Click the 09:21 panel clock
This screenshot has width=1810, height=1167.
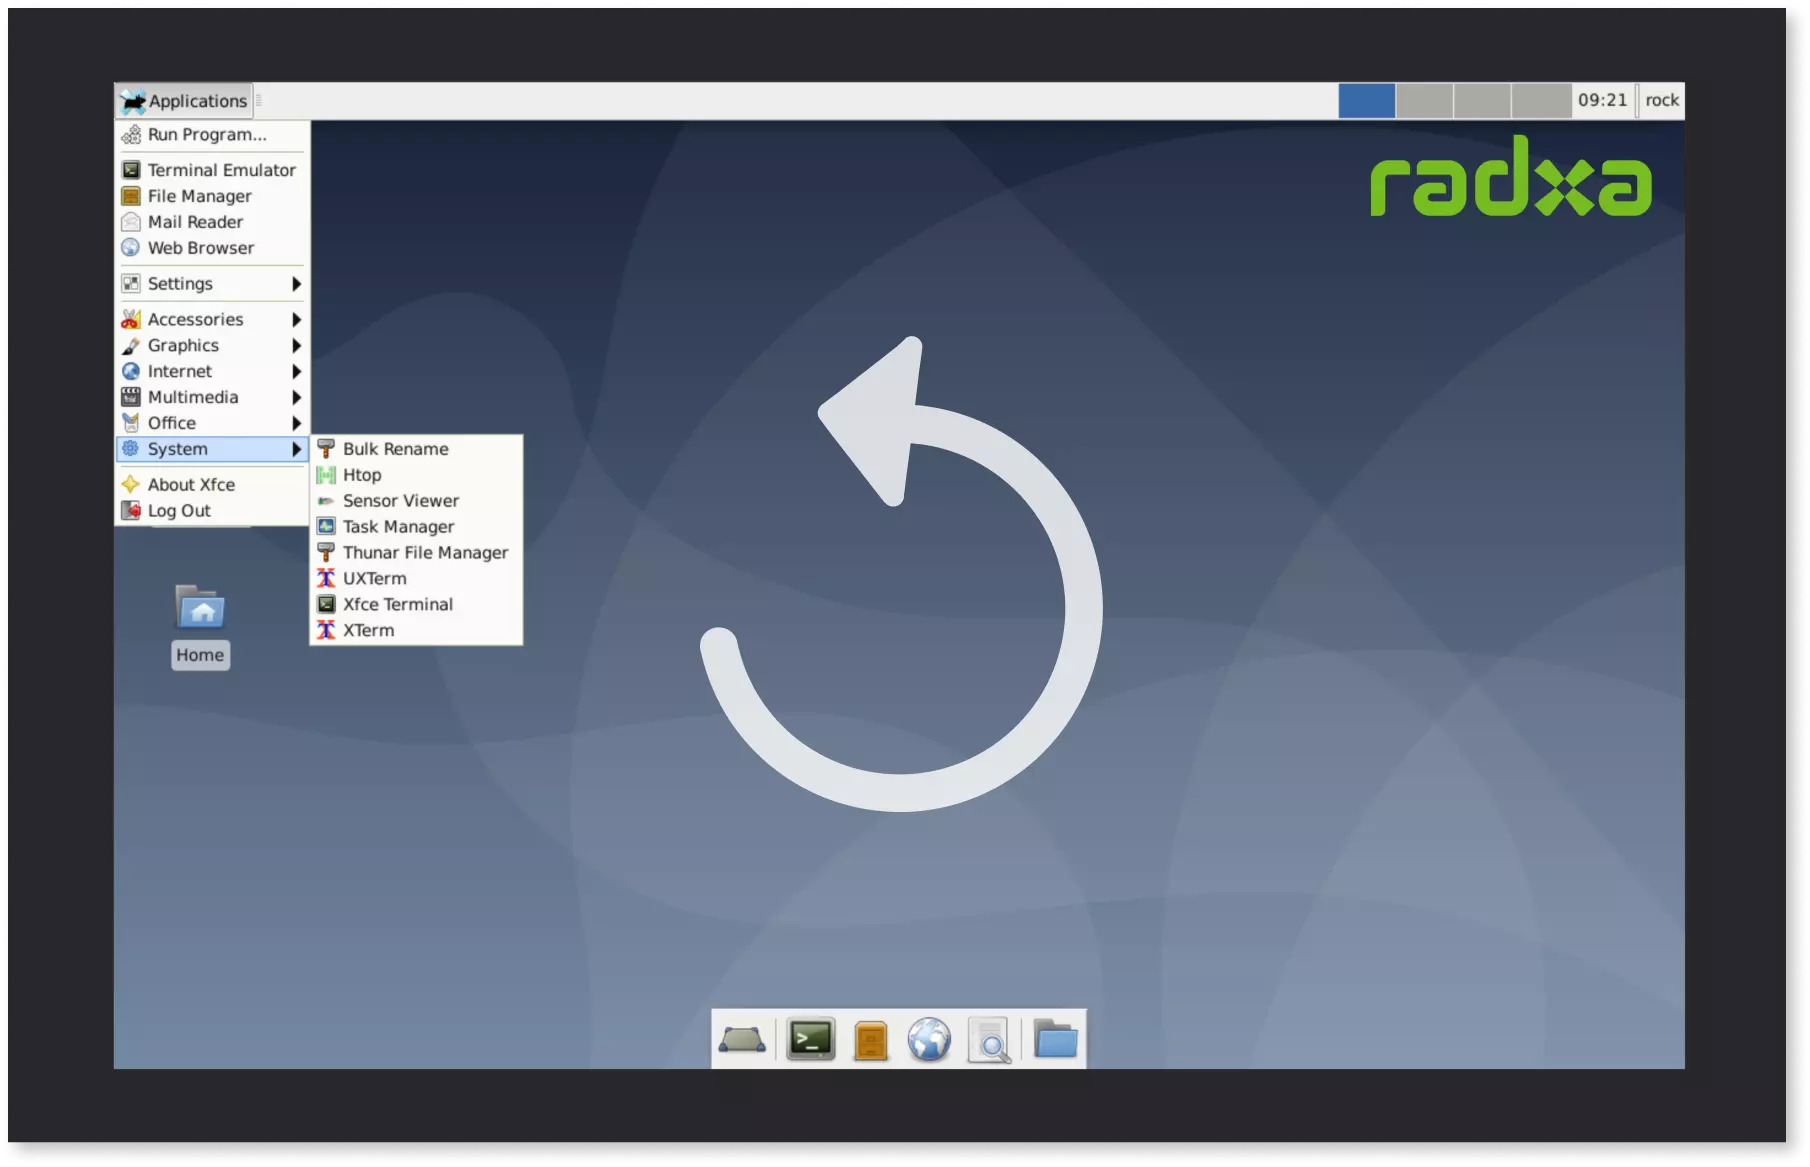coord(1603,101)
